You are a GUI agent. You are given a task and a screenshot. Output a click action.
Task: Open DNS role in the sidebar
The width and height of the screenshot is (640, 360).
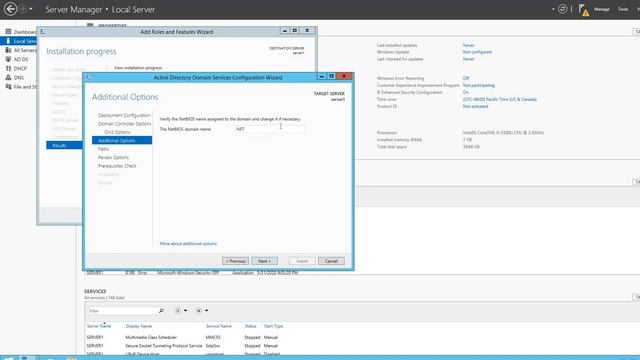(18, 78)
